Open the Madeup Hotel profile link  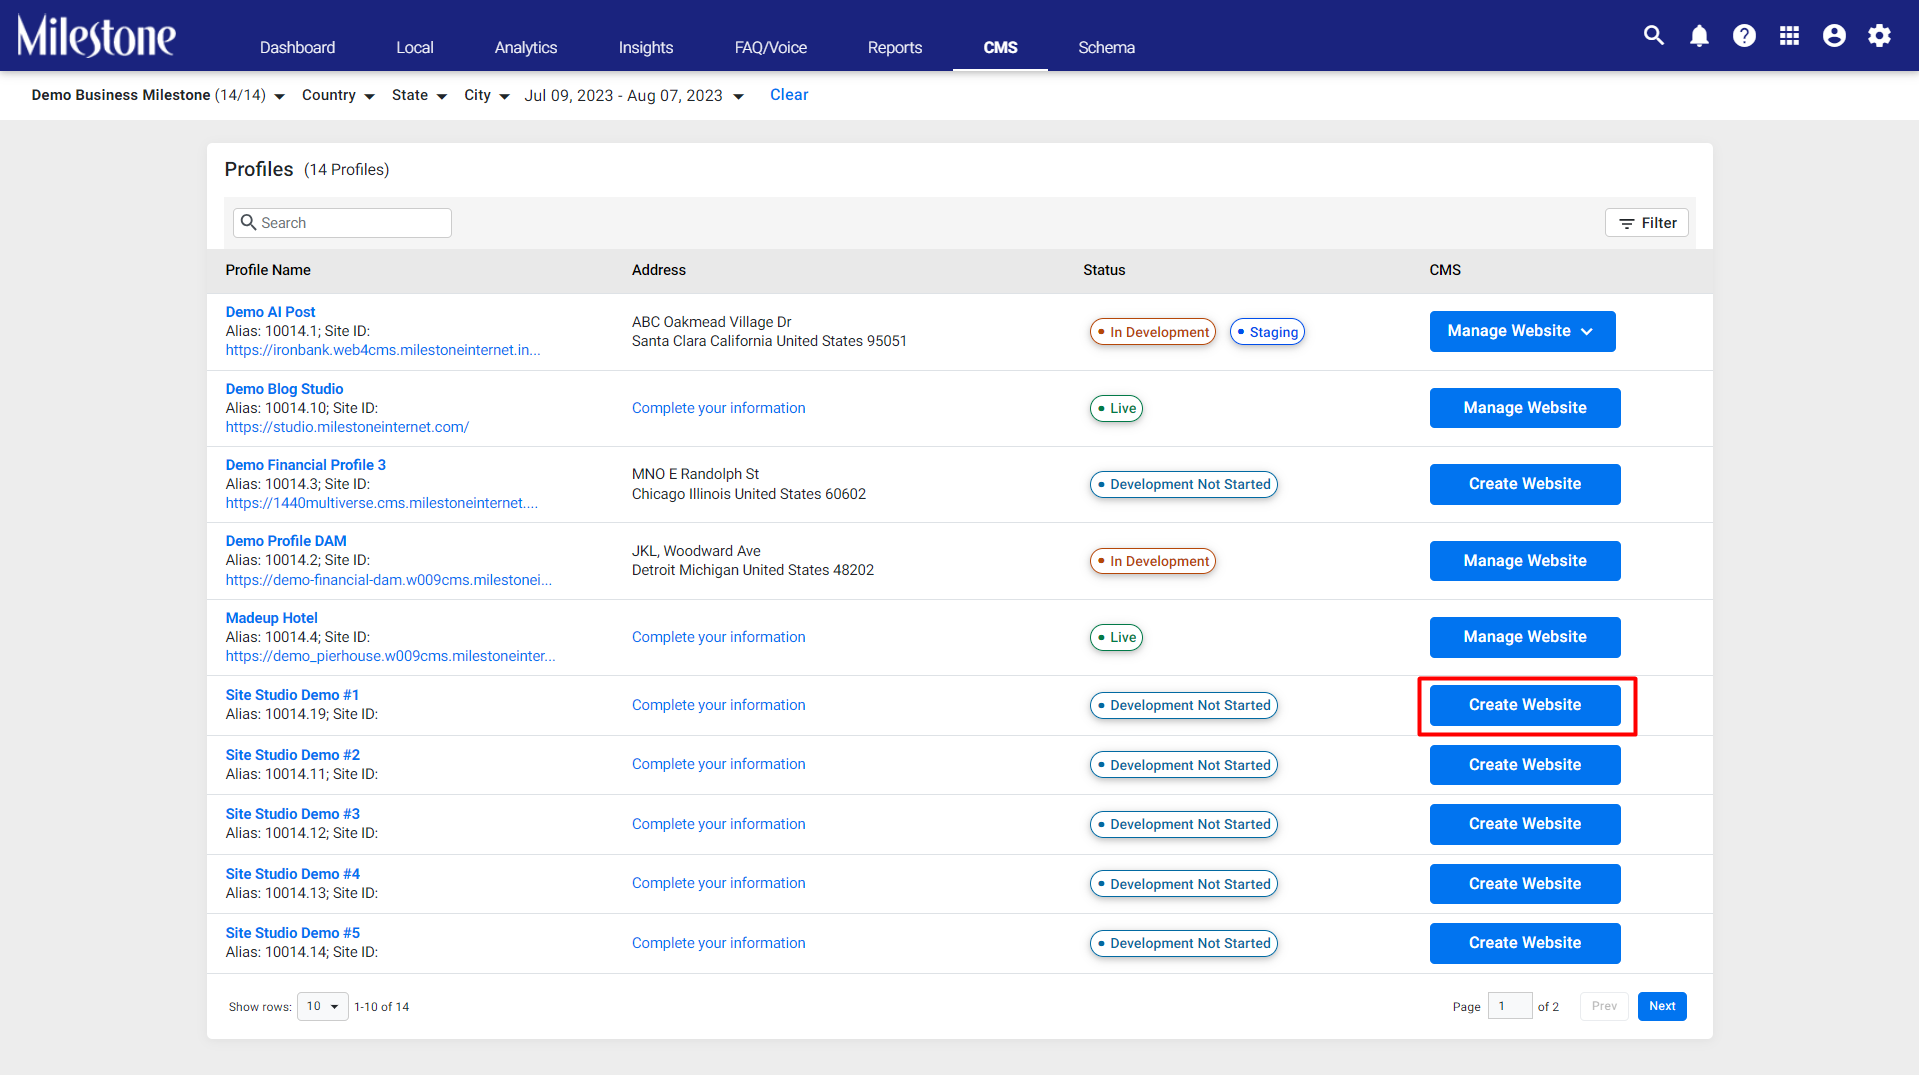[271, 618]
